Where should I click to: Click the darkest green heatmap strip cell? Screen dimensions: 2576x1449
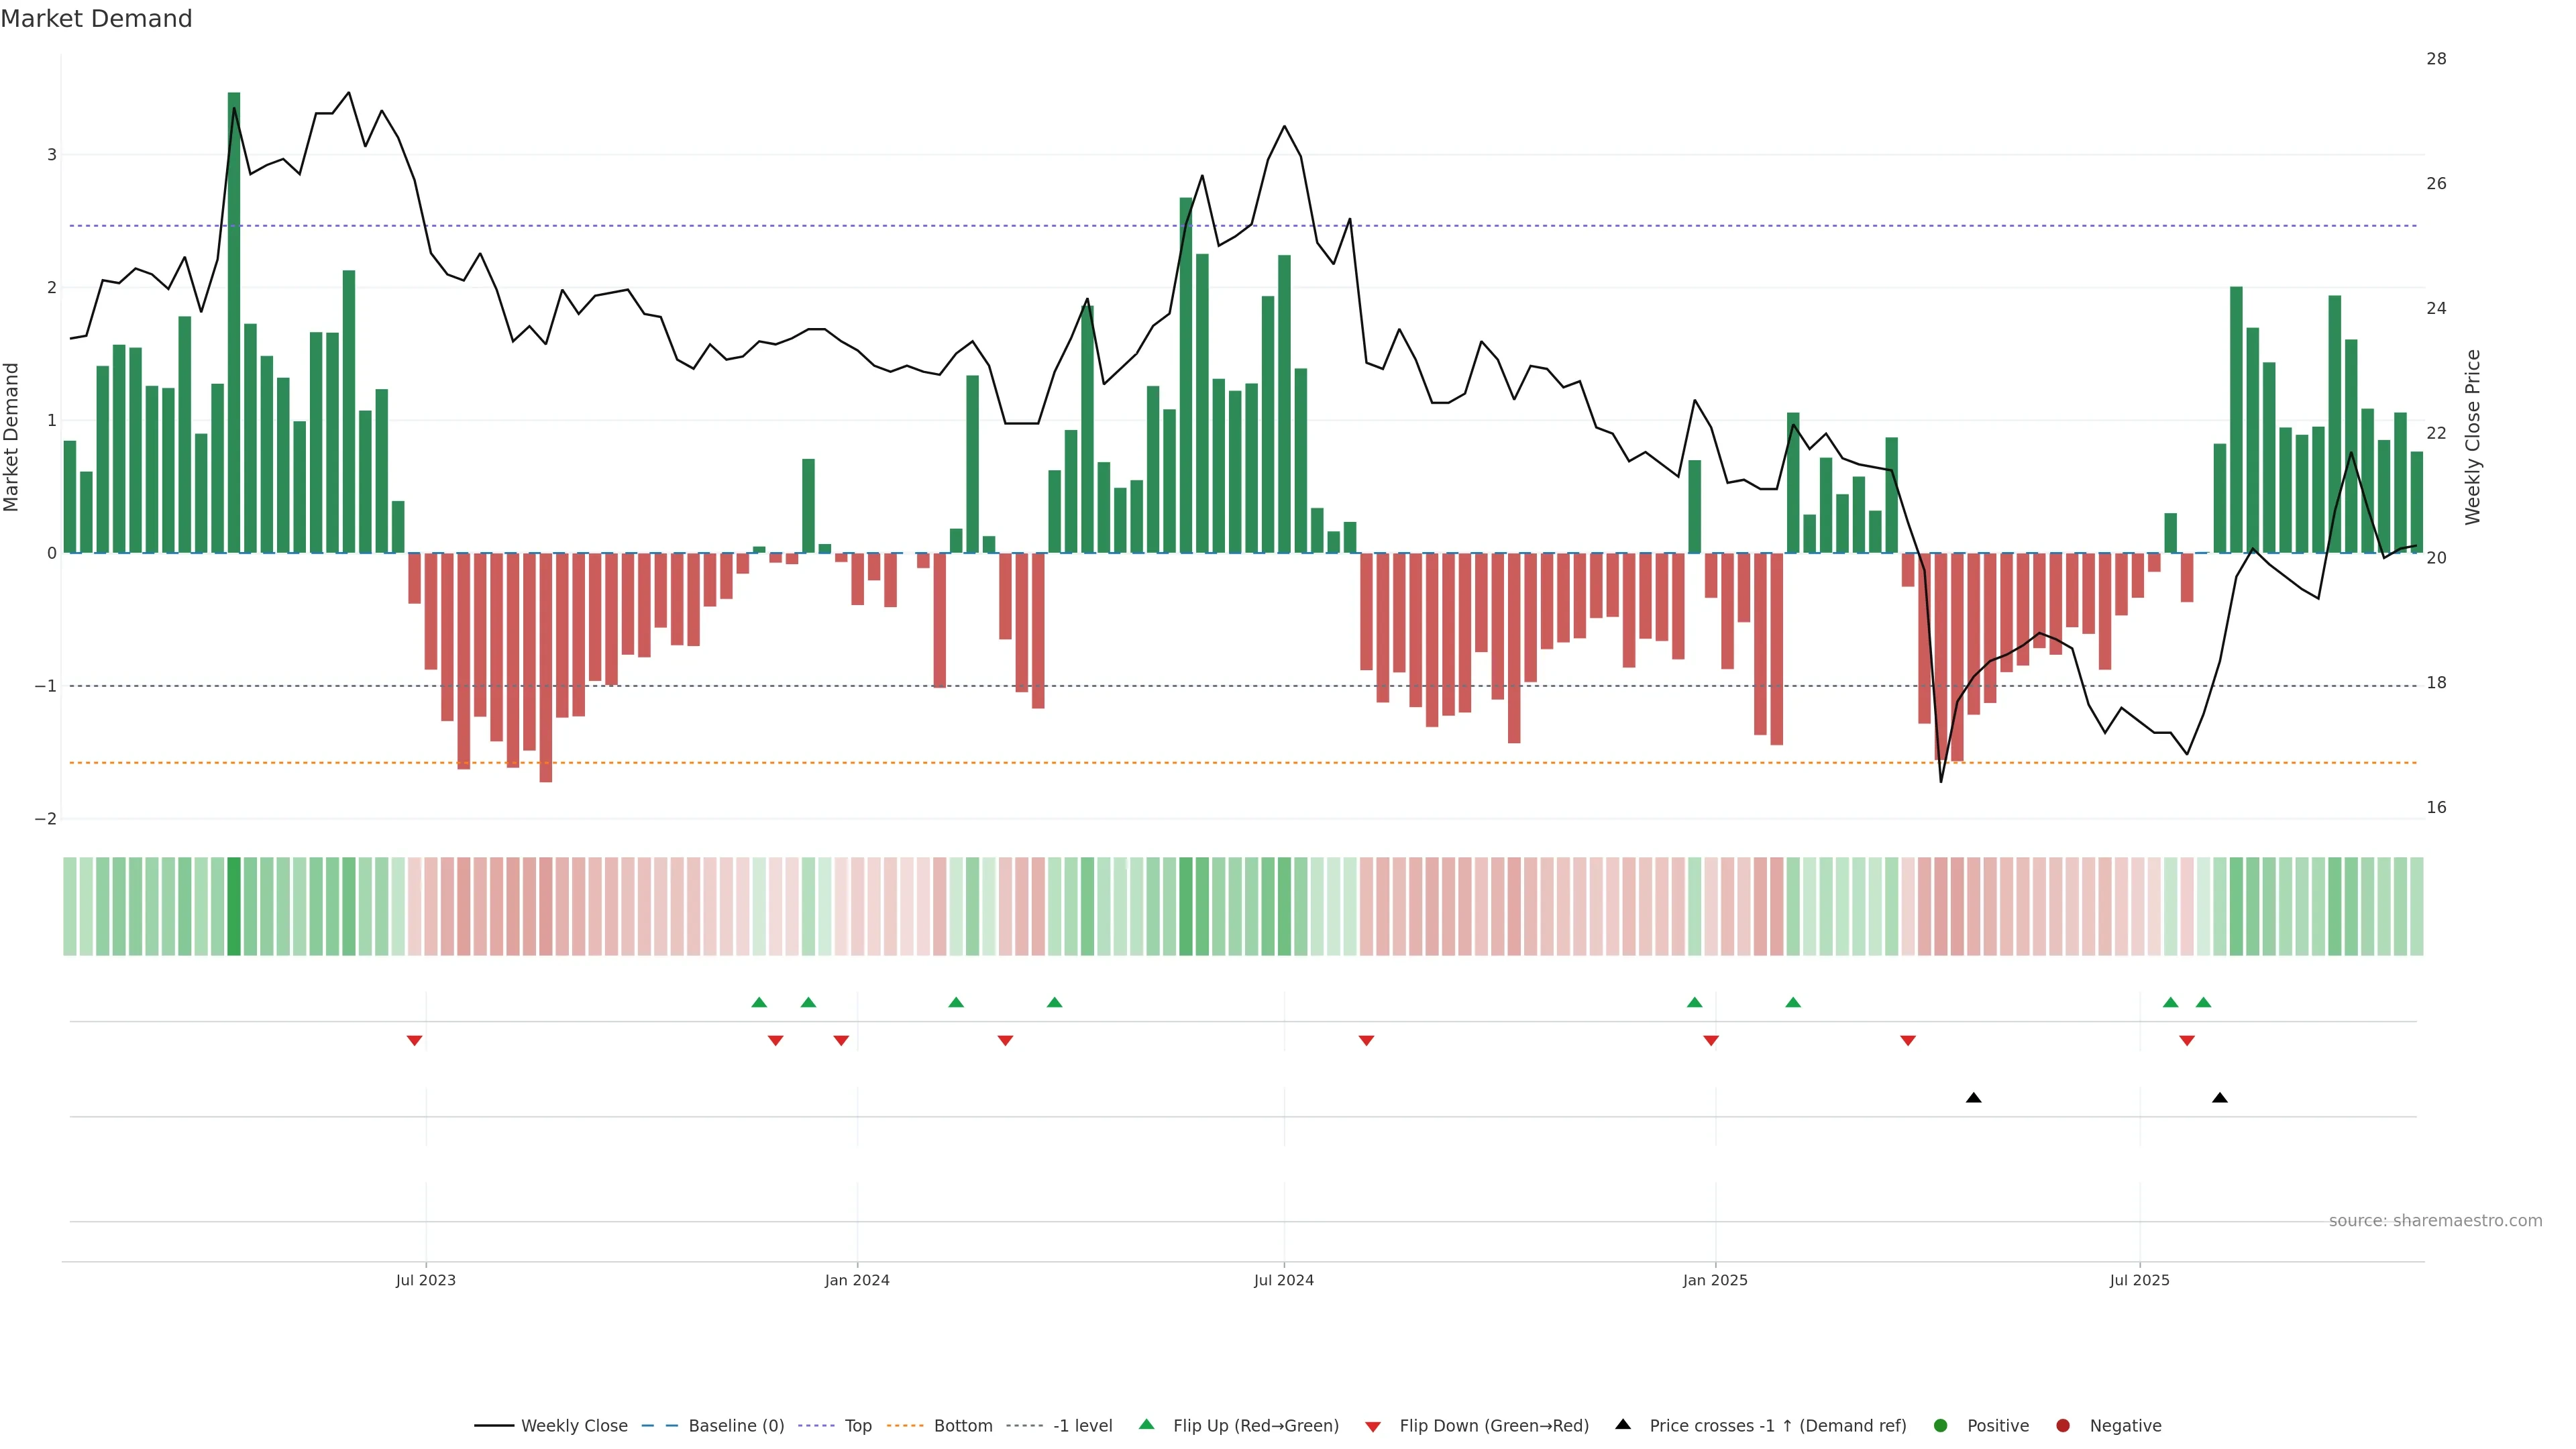(234, 906)
